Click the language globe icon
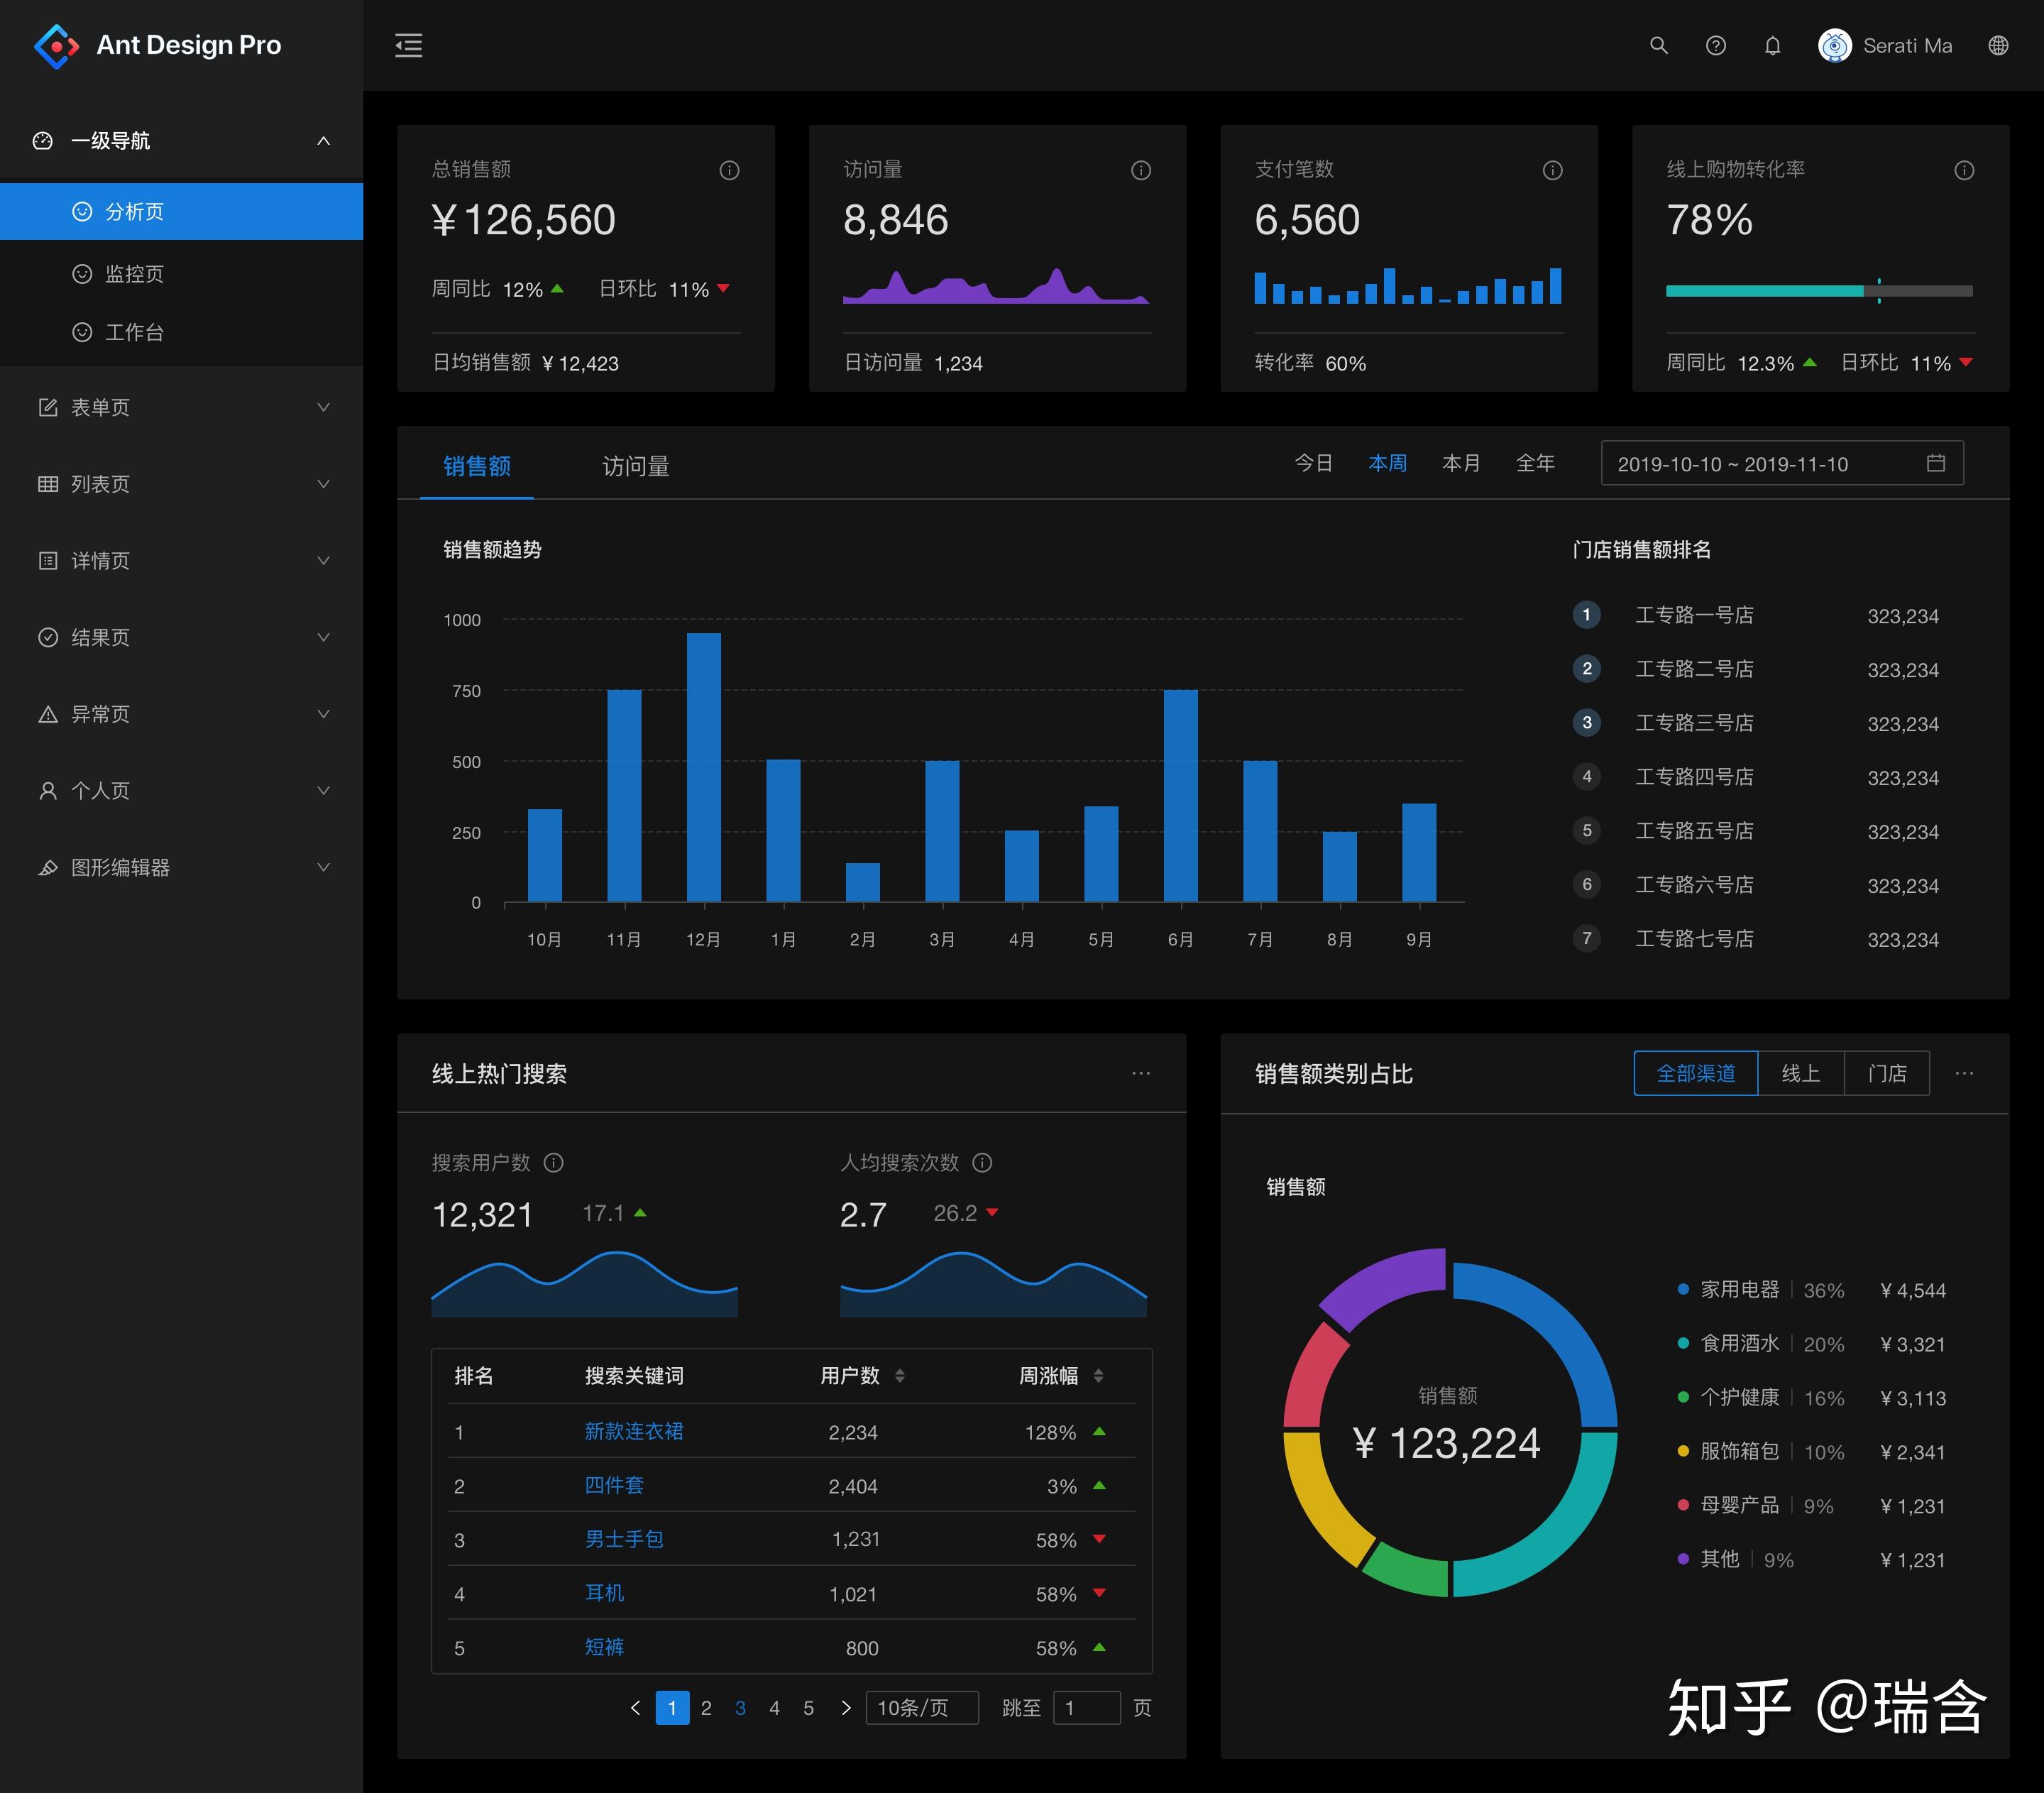 click(1997, 46)
